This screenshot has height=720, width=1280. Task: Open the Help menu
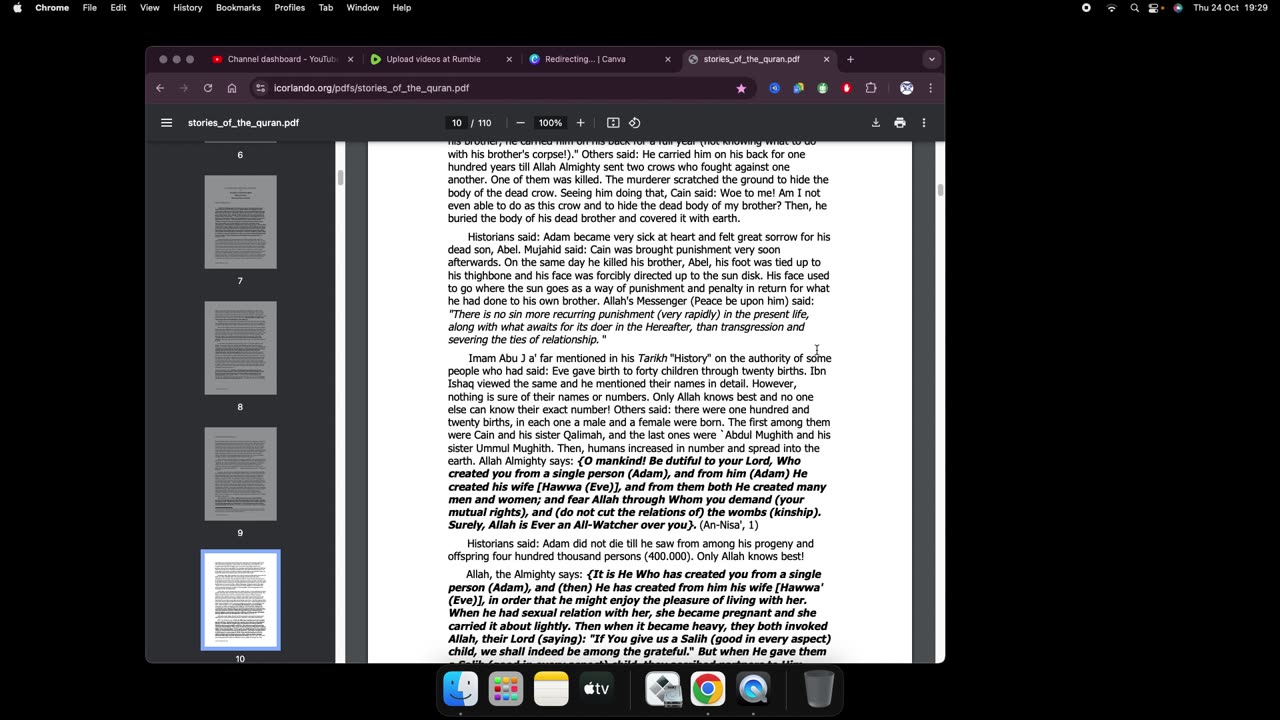[401, 8]
